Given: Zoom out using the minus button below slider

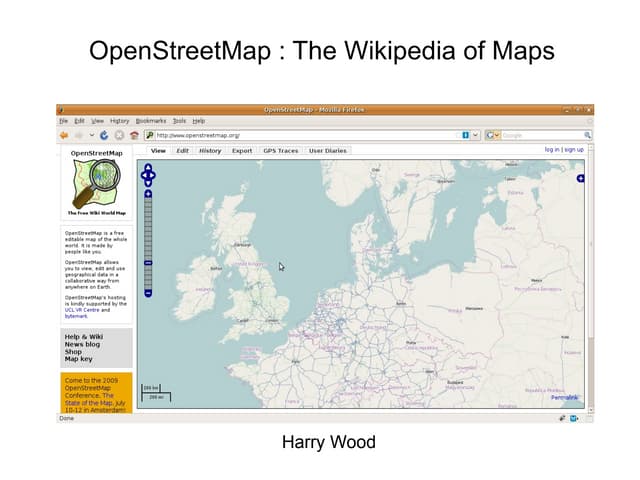Looking at the screenshot, I should [148, 293].
